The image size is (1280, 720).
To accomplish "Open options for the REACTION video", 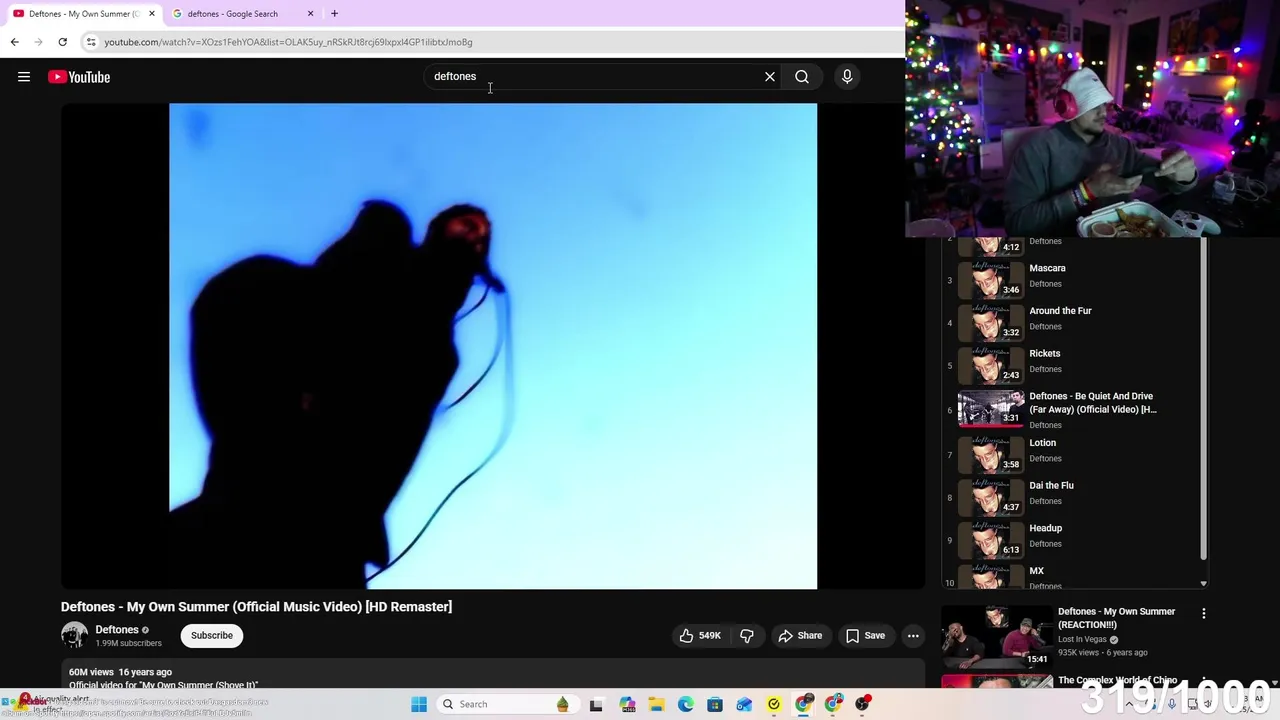I will click(x=1204, y=614).
